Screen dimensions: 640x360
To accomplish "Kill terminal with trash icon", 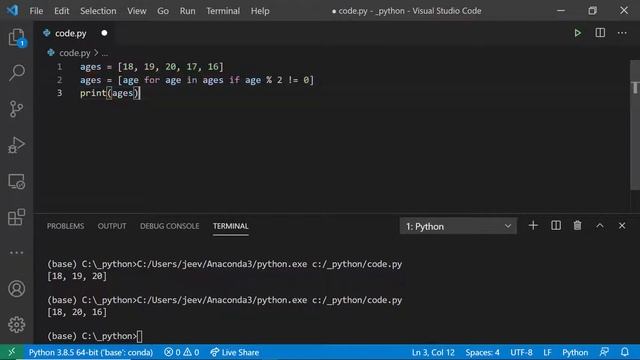I will click(x=578, y=226).
